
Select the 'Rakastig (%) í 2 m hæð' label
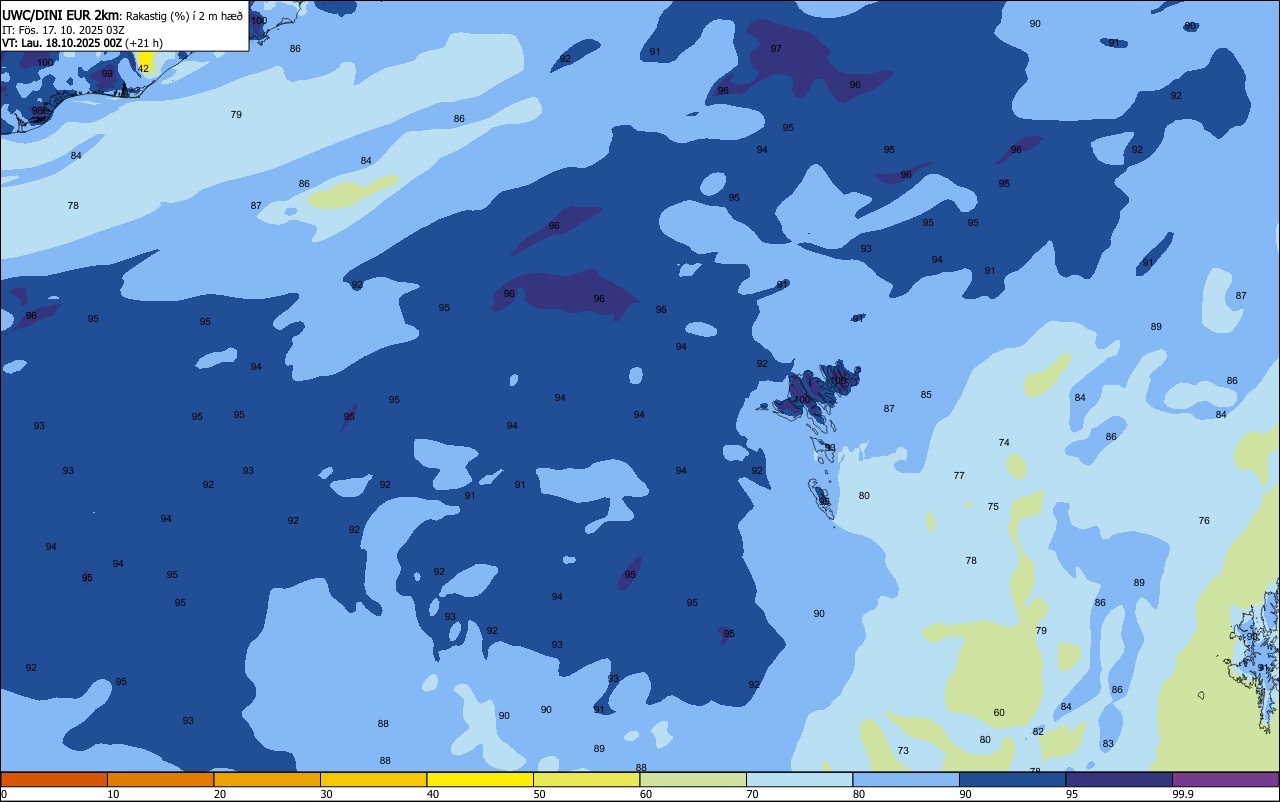[184, 16]
